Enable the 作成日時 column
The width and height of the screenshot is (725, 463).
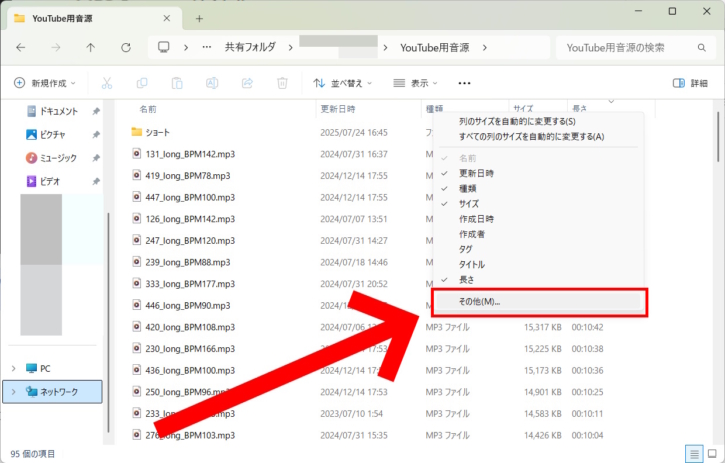point(476,219)
